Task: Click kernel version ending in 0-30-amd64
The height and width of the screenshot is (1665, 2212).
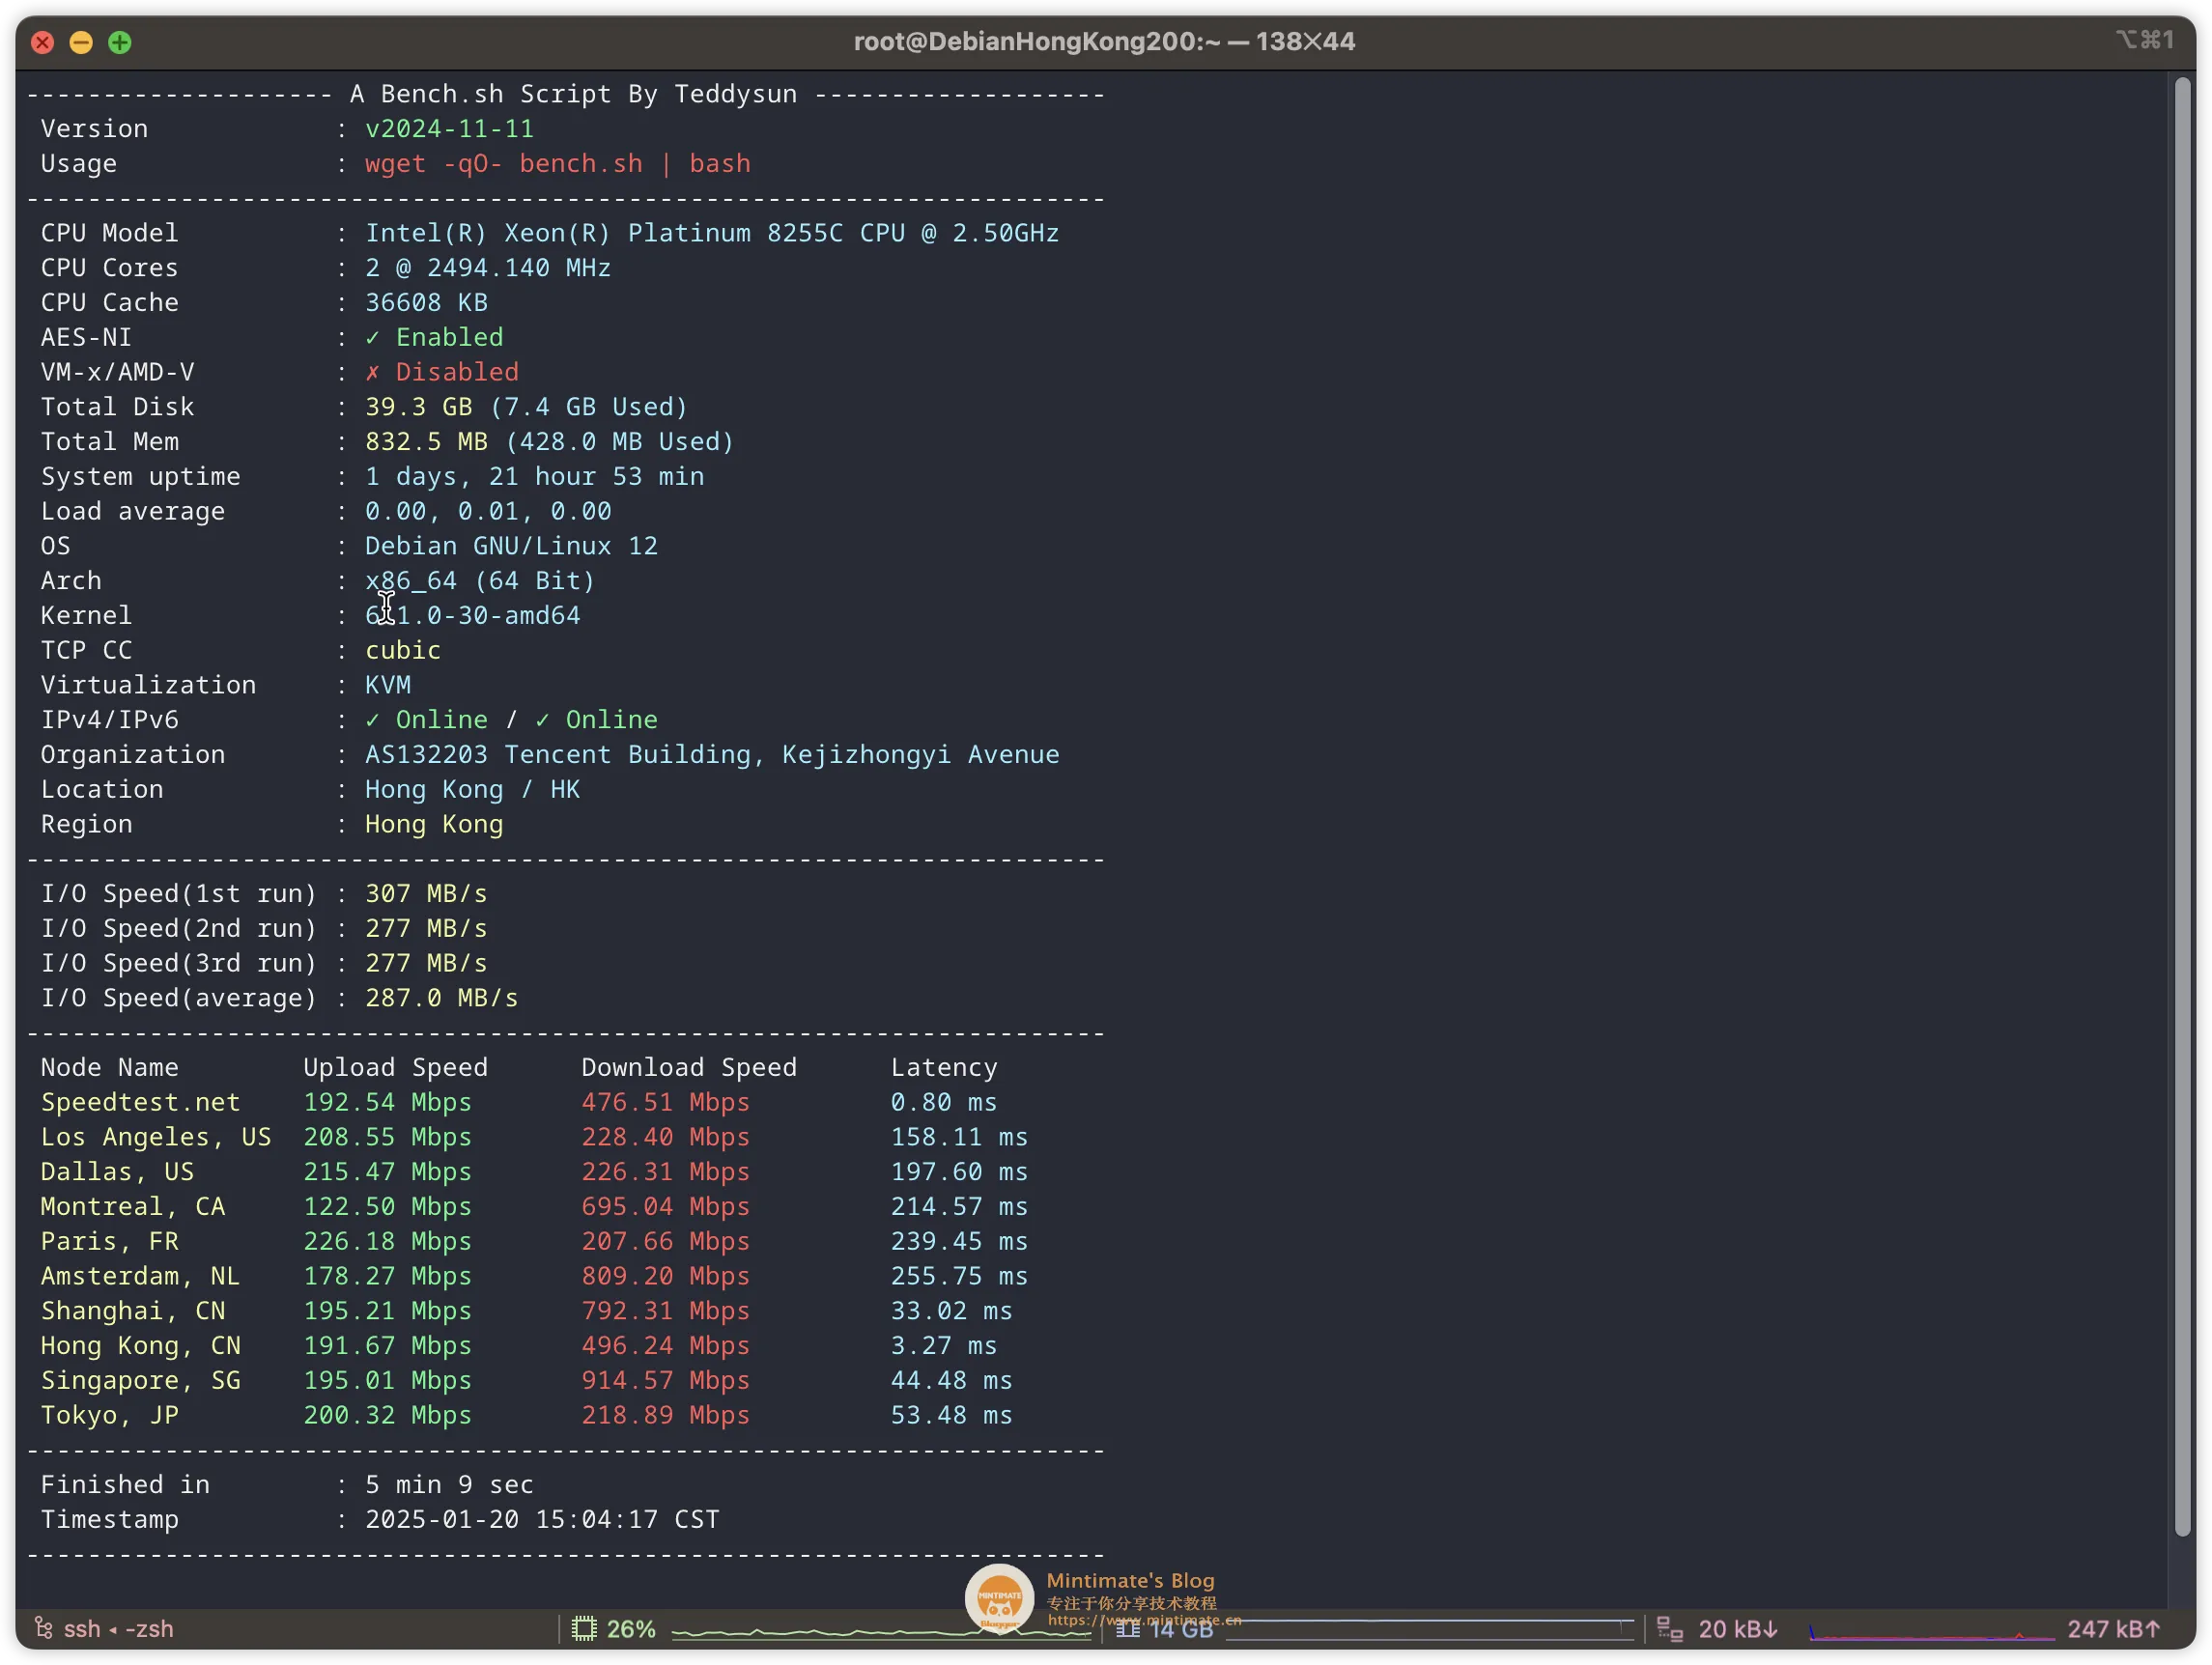Action: point(472,616)
